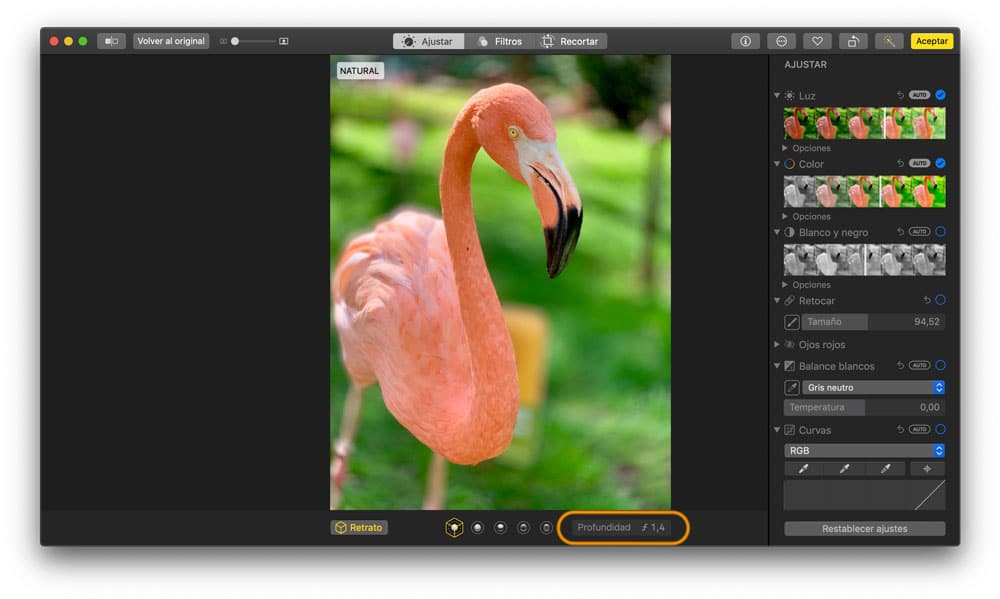The width and height of the screenshot is (1000, 599).
Task: Add a point to the curve
Action: click(x=927, y=469)
